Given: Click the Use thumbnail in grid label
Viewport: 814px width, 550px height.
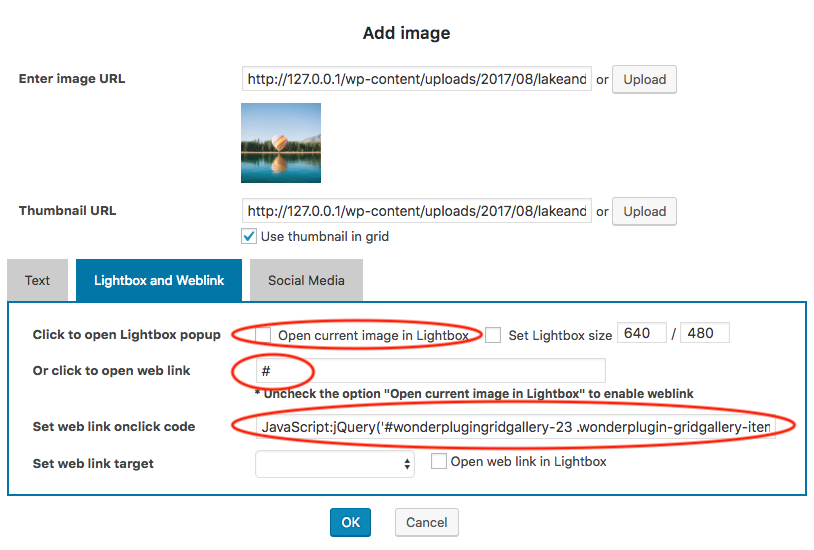Looking at the screenshot, I should pos(324,237).
